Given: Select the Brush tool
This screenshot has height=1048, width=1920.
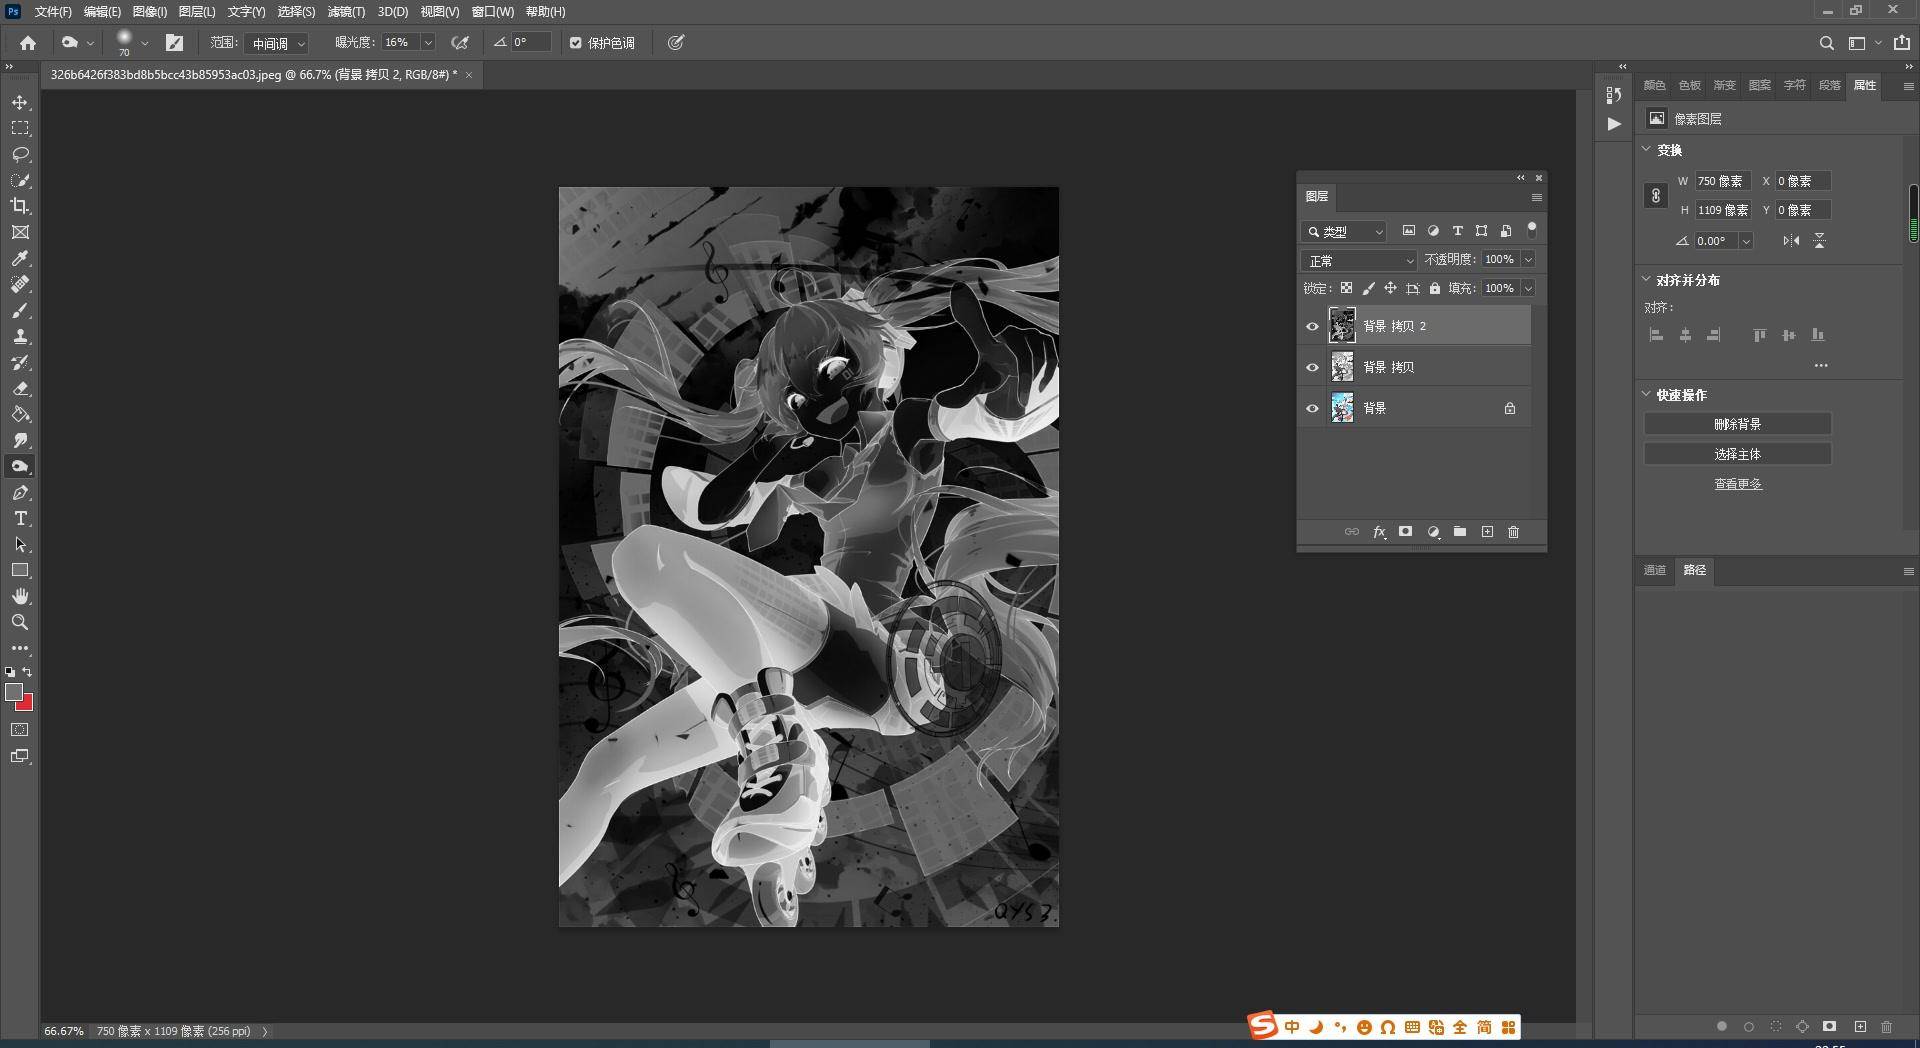Looking at the screenshot, I should (x=20, y=310).
